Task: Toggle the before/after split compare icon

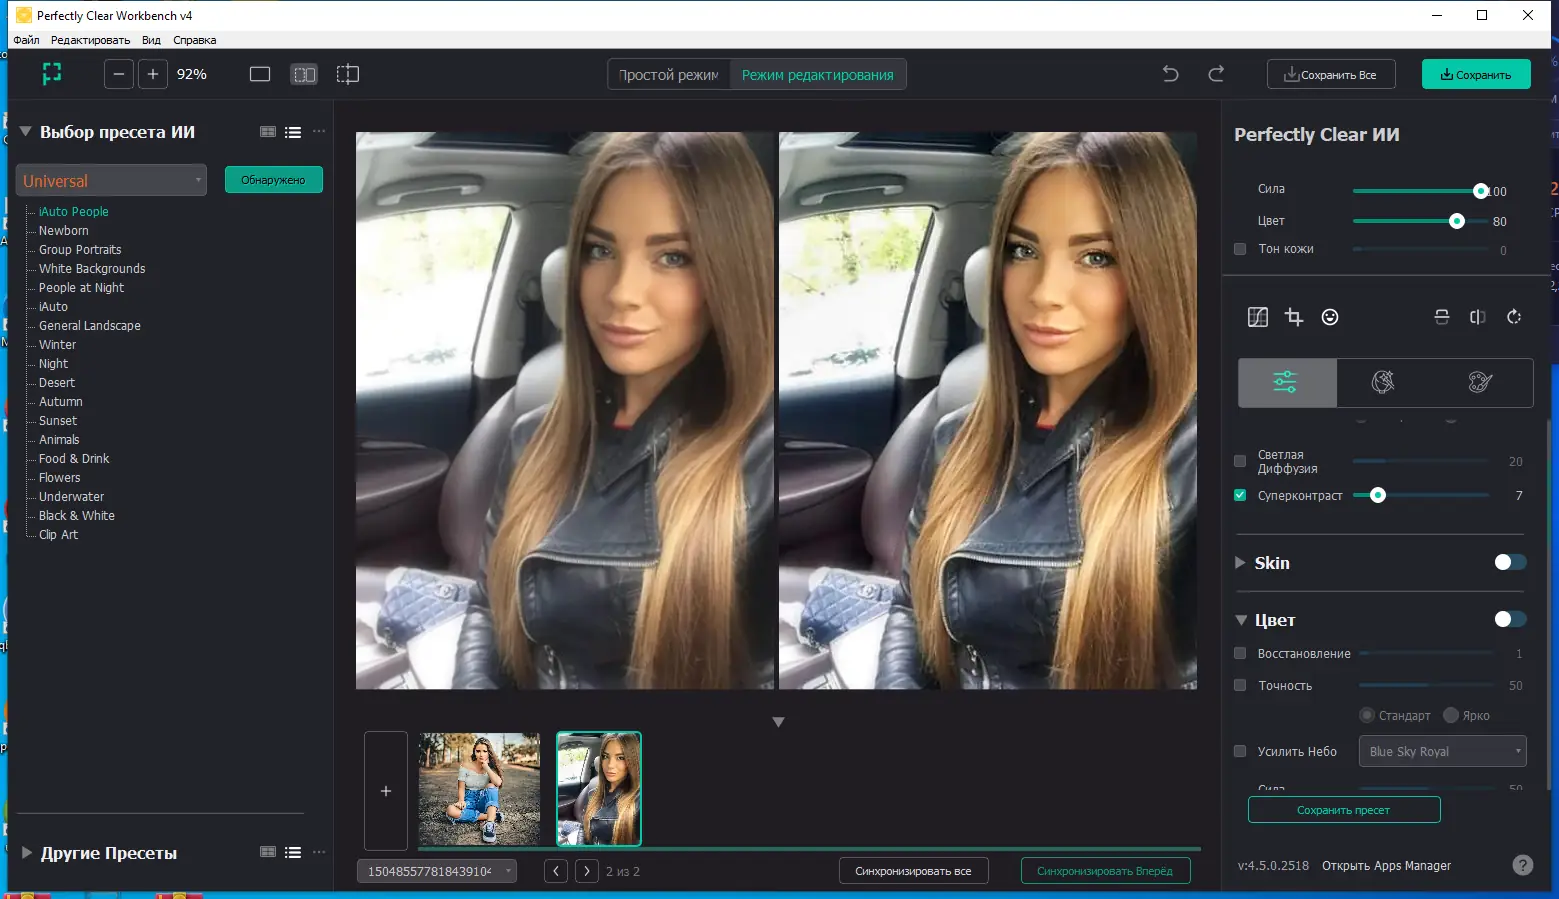Action: point(1478,317)
